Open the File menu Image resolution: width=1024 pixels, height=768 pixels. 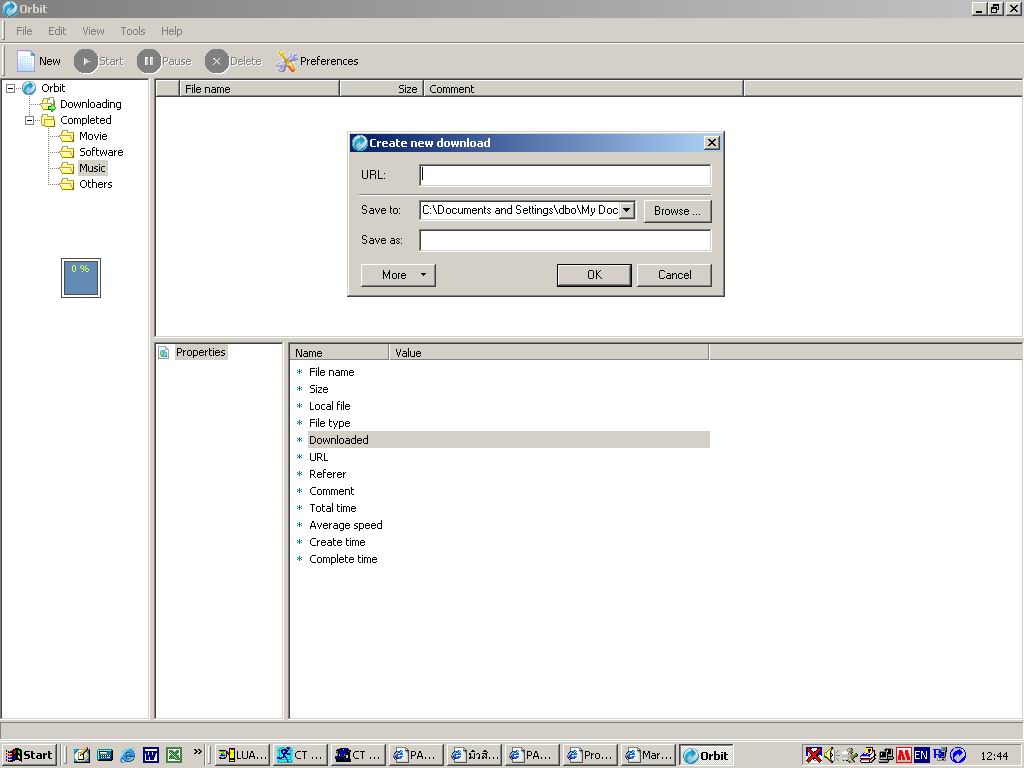[24, 31]
